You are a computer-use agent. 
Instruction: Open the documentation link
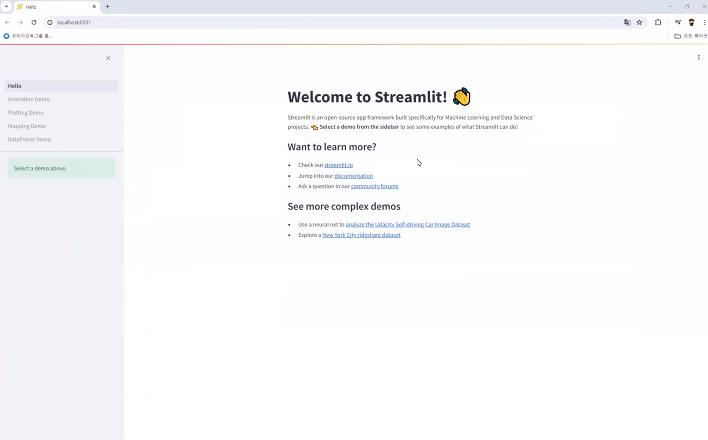pyautogui.click(x=354, y=176)
